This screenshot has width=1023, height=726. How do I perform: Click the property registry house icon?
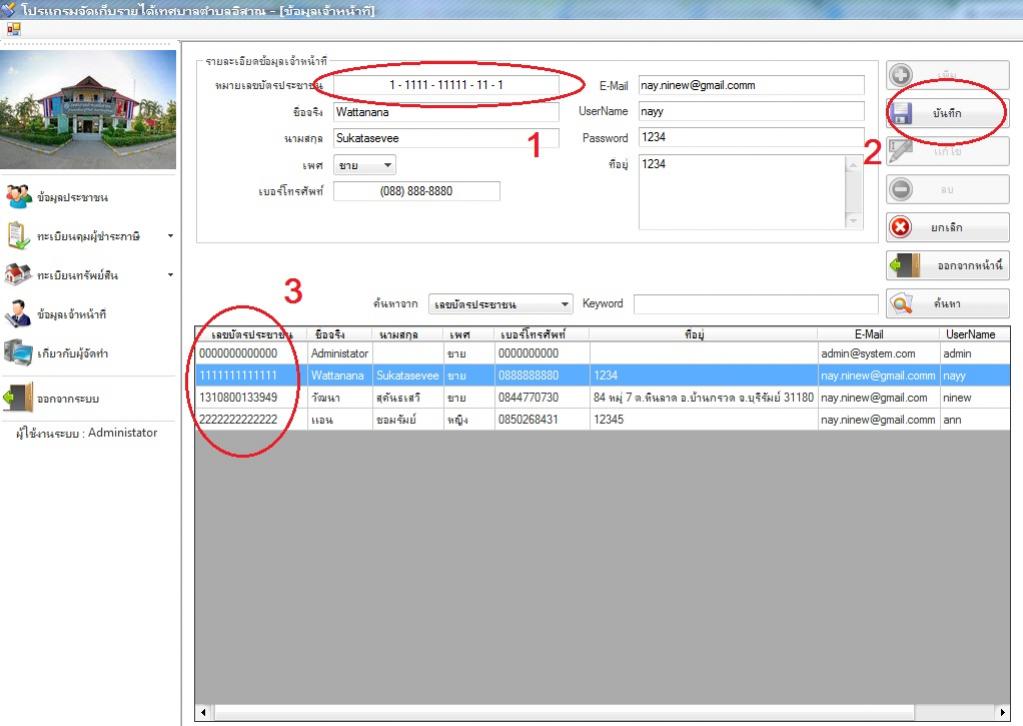pos(20,274)
